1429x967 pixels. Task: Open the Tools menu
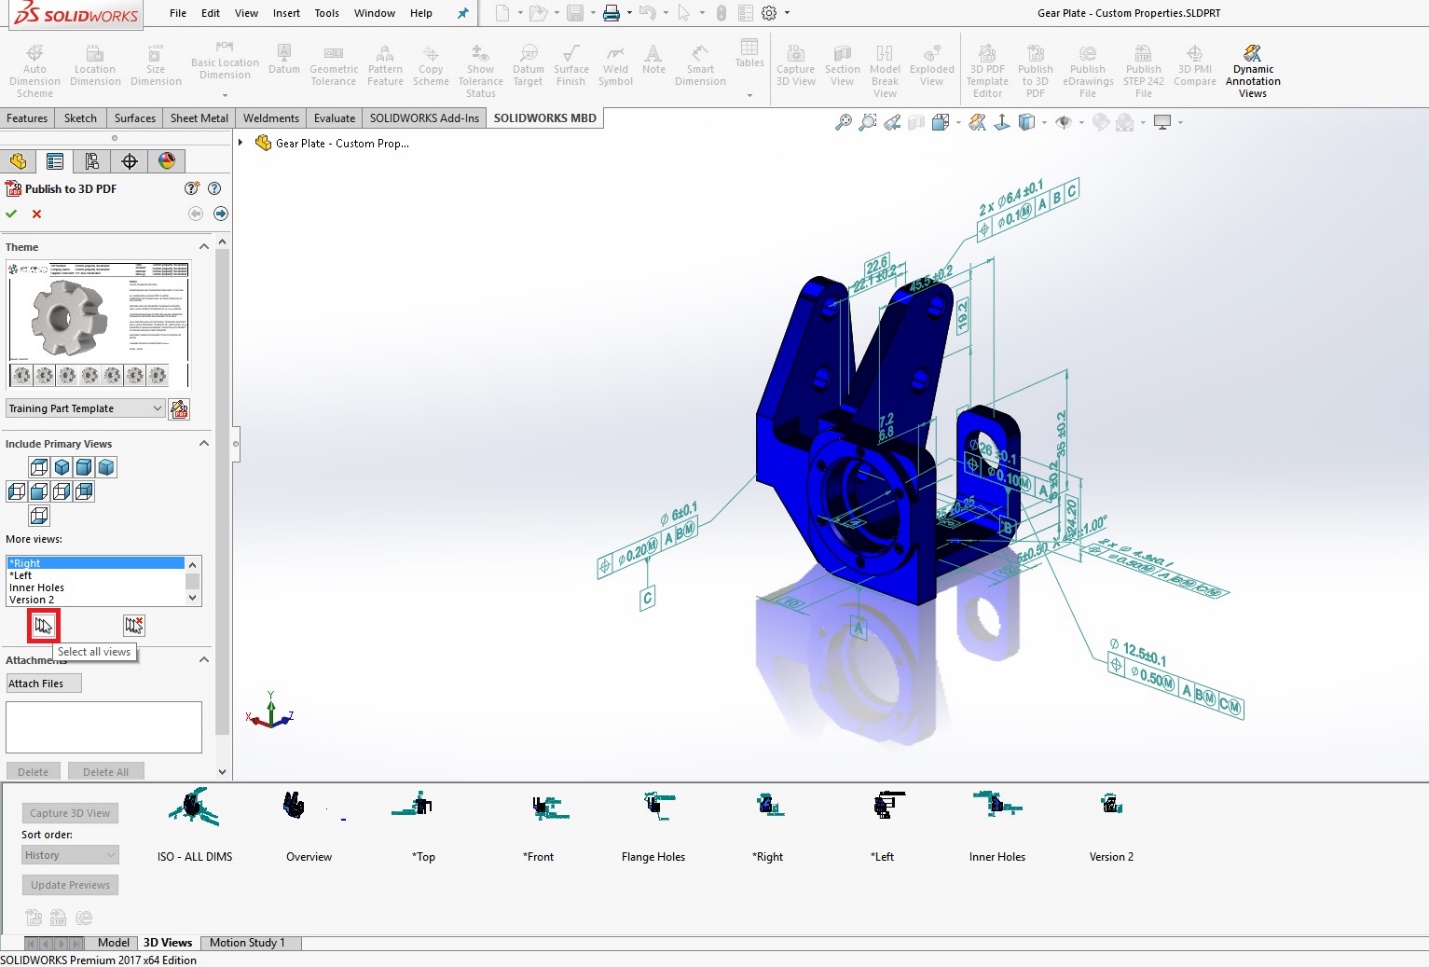326,13
